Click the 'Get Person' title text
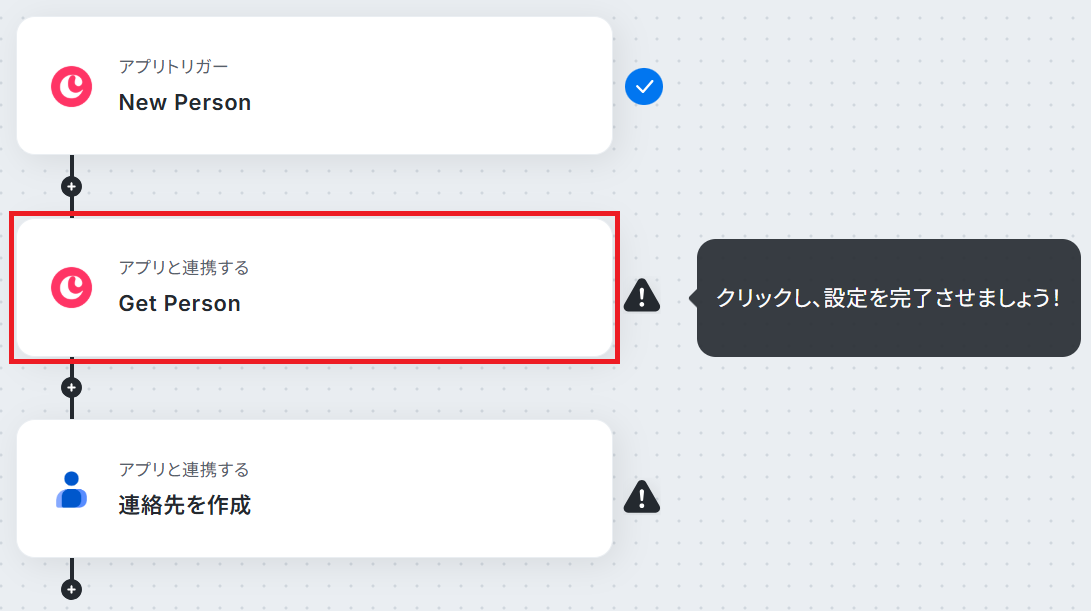Image resolution: width=1091 pixels, height=611 pixels. pos(180,304)
